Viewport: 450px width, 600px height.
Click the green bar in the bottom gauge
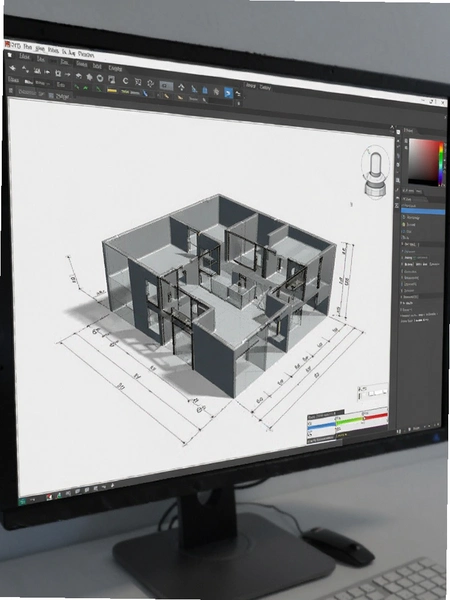[x=349, y=420]
